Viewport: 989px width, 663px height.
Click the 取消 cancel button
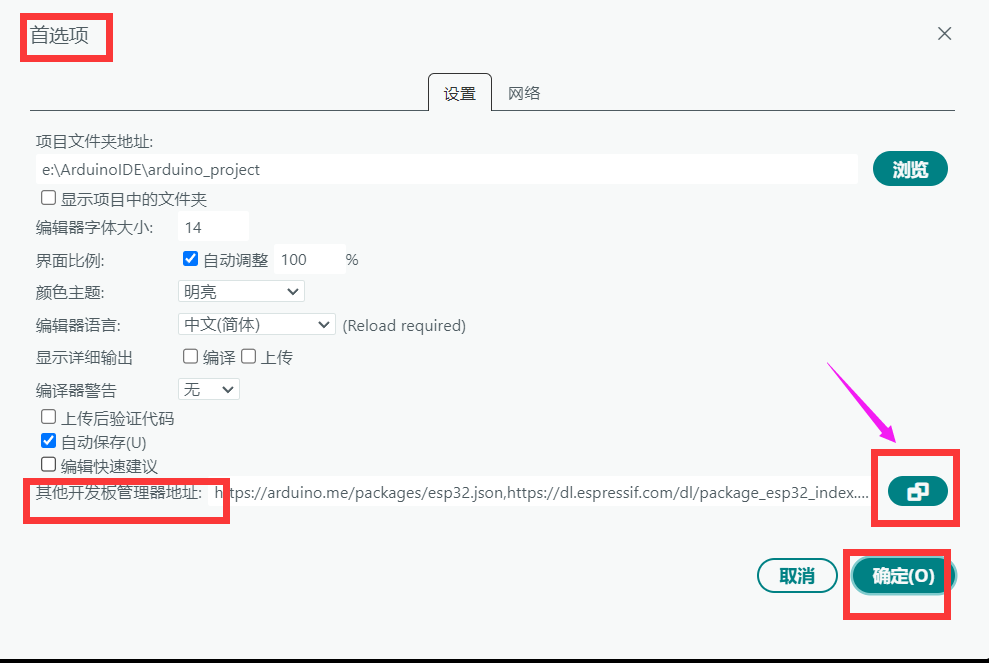(x=797, y=575)
